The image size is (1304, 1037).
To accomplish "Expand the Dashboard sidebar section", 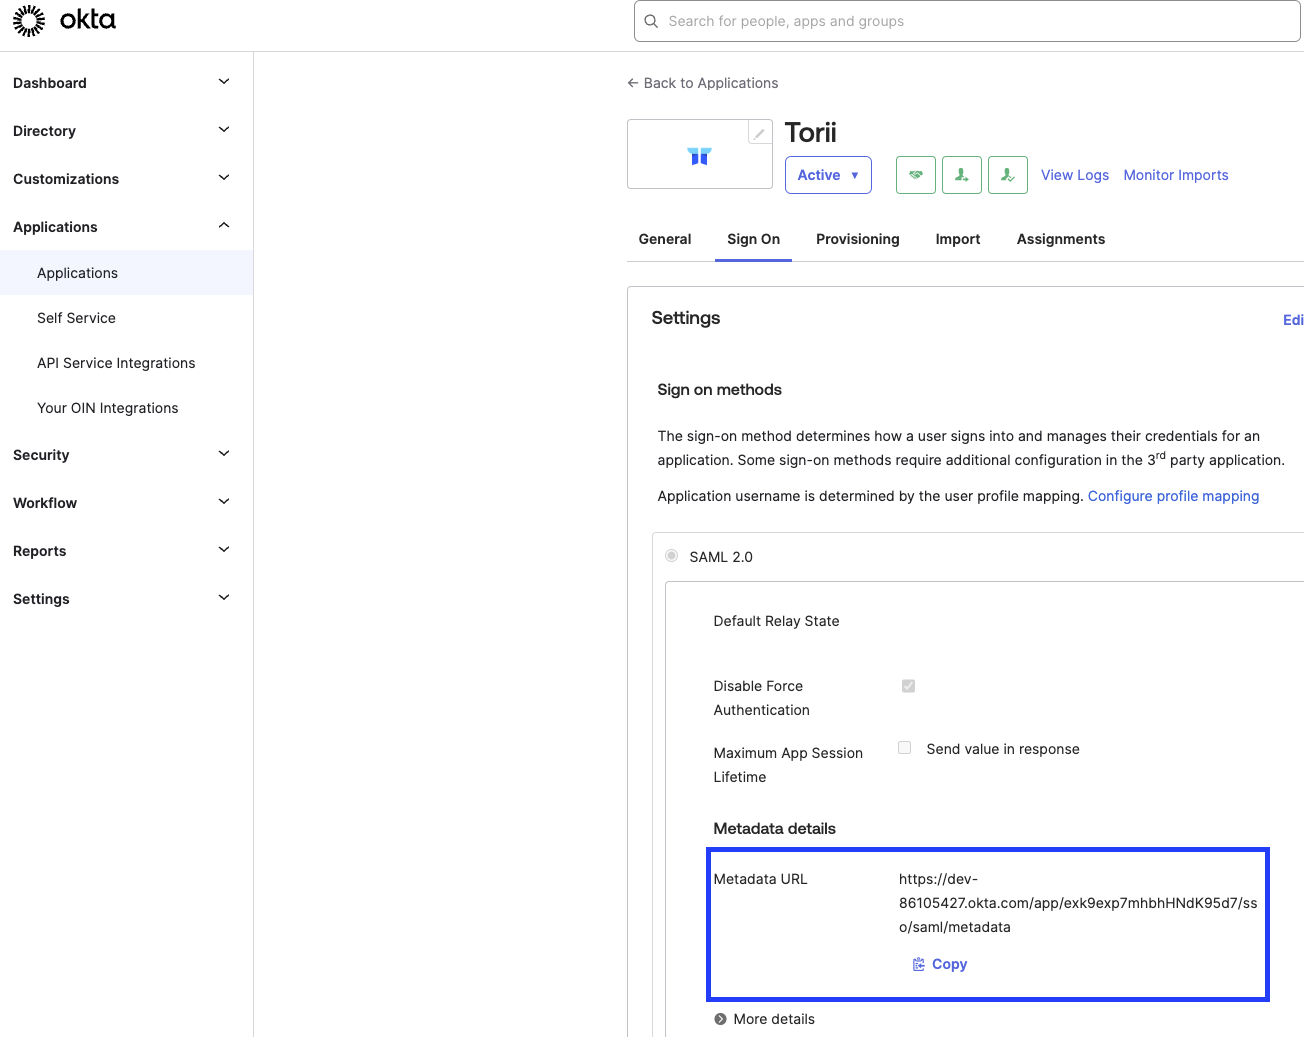I will click(224, 82).
